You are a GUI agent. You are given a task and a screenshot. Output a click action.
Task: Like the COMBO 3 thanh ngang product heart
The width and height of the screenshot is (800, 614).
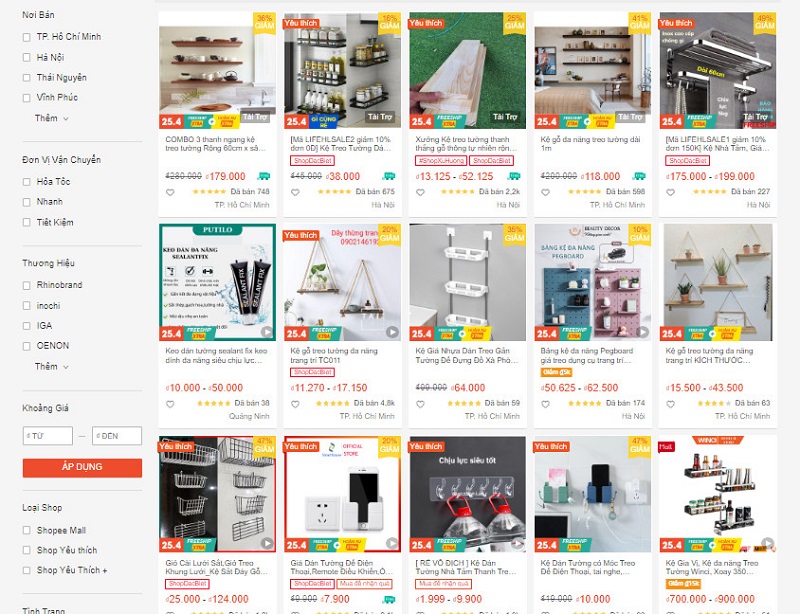pyautogui.click(x=170, y=192)
